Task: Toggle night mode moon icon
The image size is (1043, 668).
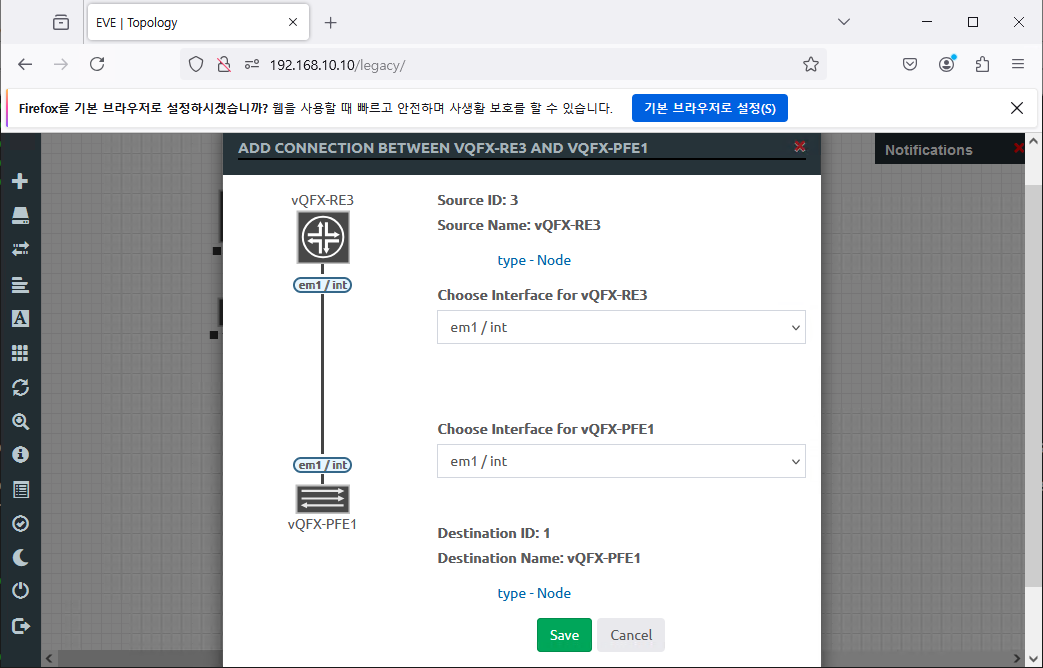Action: (x=20, y=558)
